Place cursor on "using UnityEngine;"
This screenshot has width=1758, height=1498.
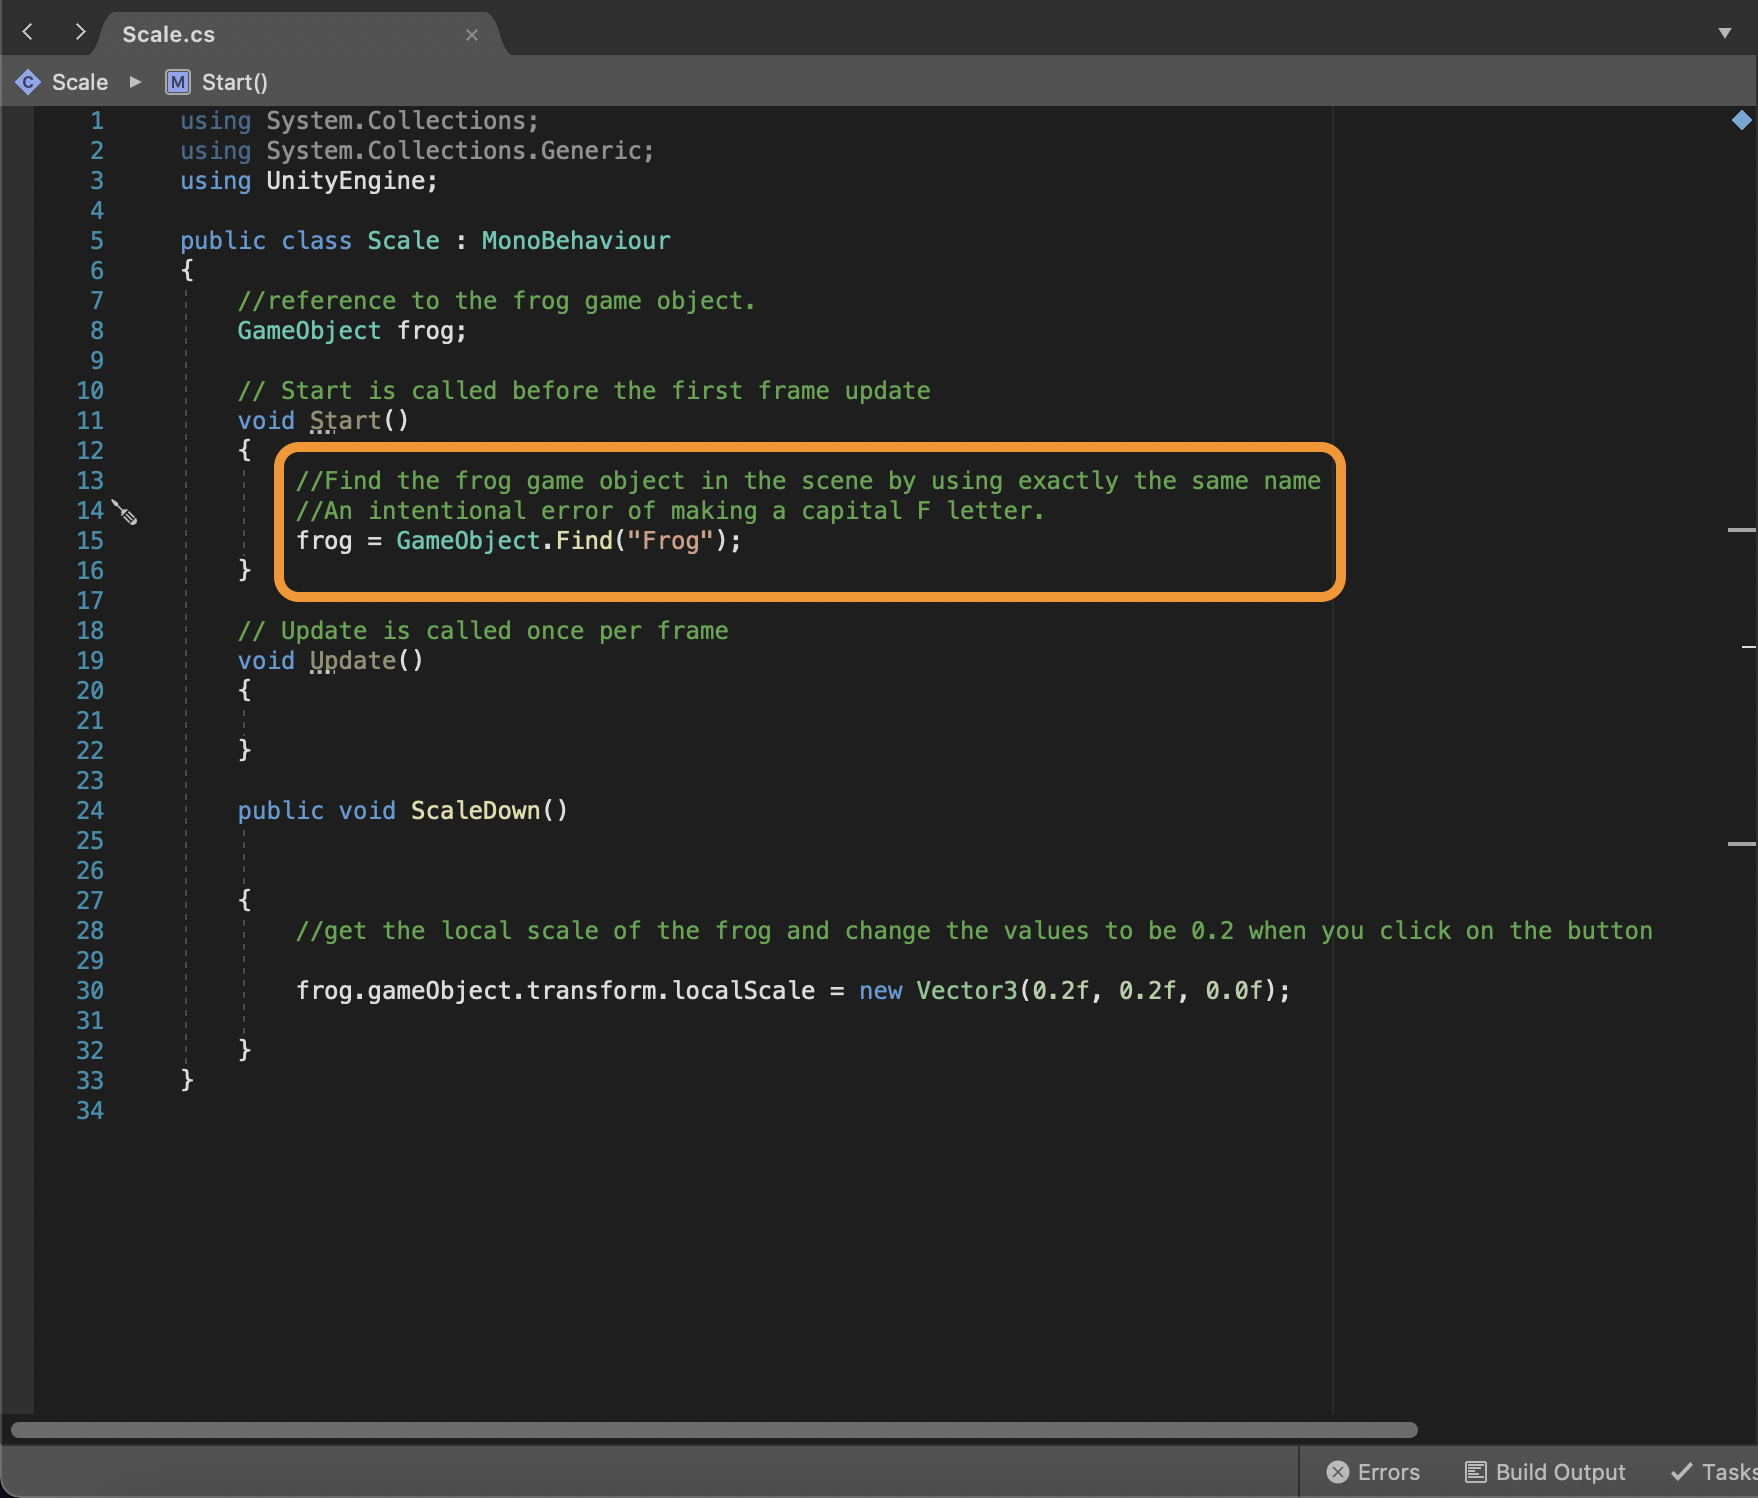click(309, 181)
